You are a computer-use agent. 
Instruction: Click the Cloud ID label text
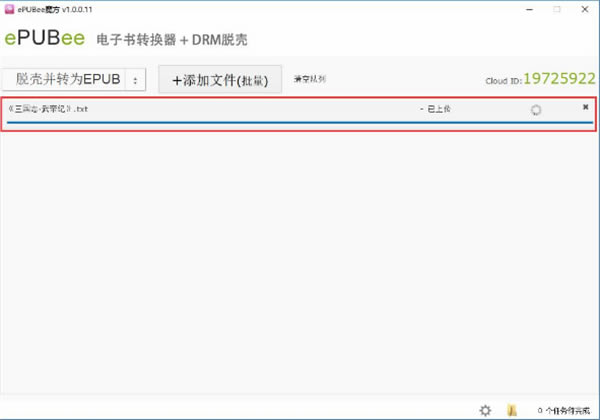click(x=502, y=80)
